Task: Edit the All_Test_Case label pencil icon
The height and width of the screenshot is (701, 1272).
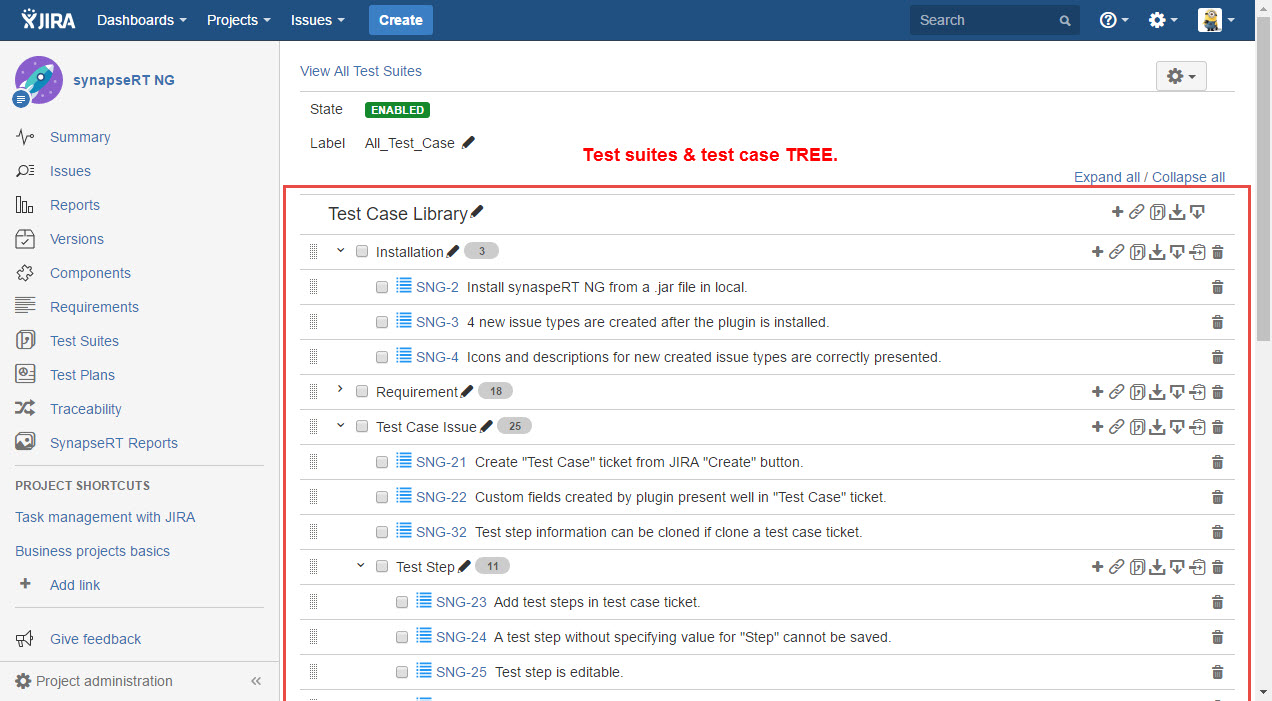Action: (468, 143)
